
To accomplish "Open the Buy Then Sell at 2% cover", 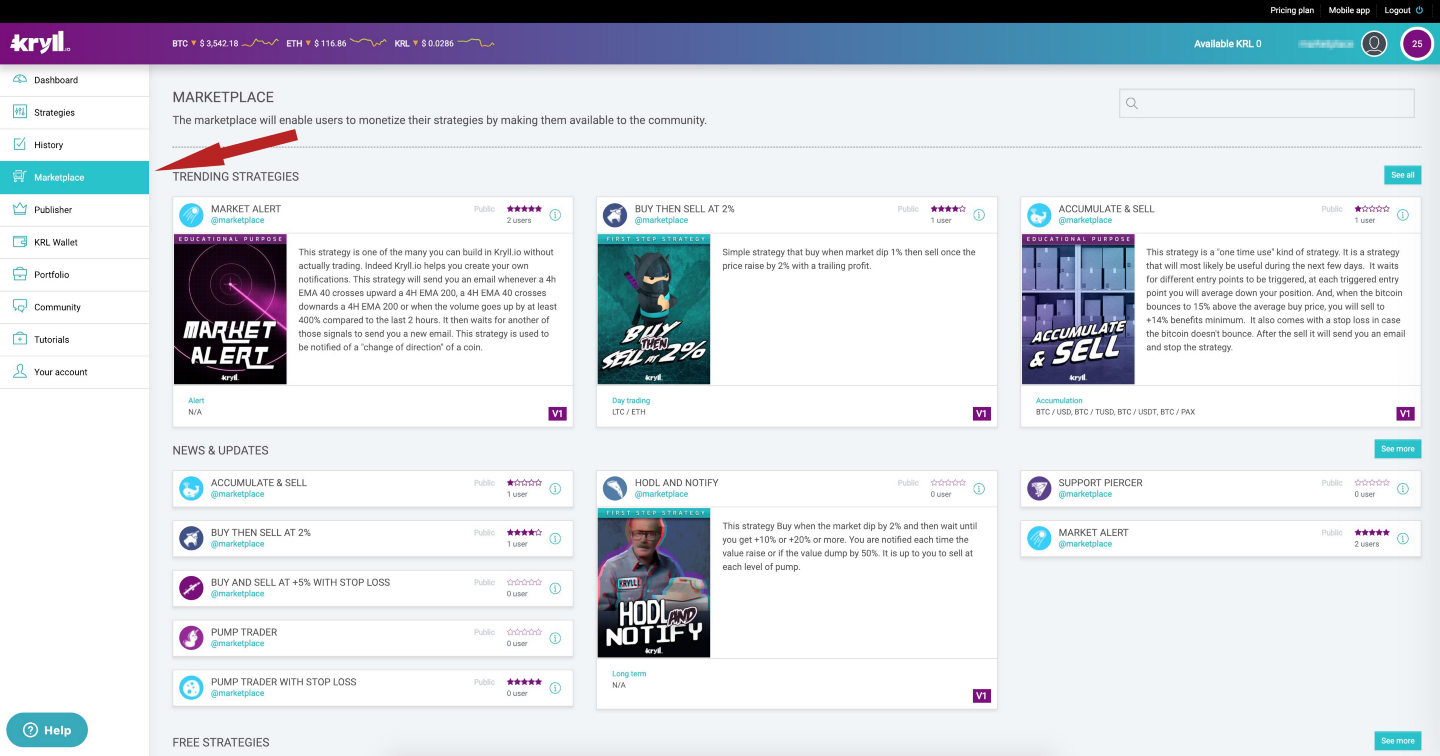I will coord(654,309).
